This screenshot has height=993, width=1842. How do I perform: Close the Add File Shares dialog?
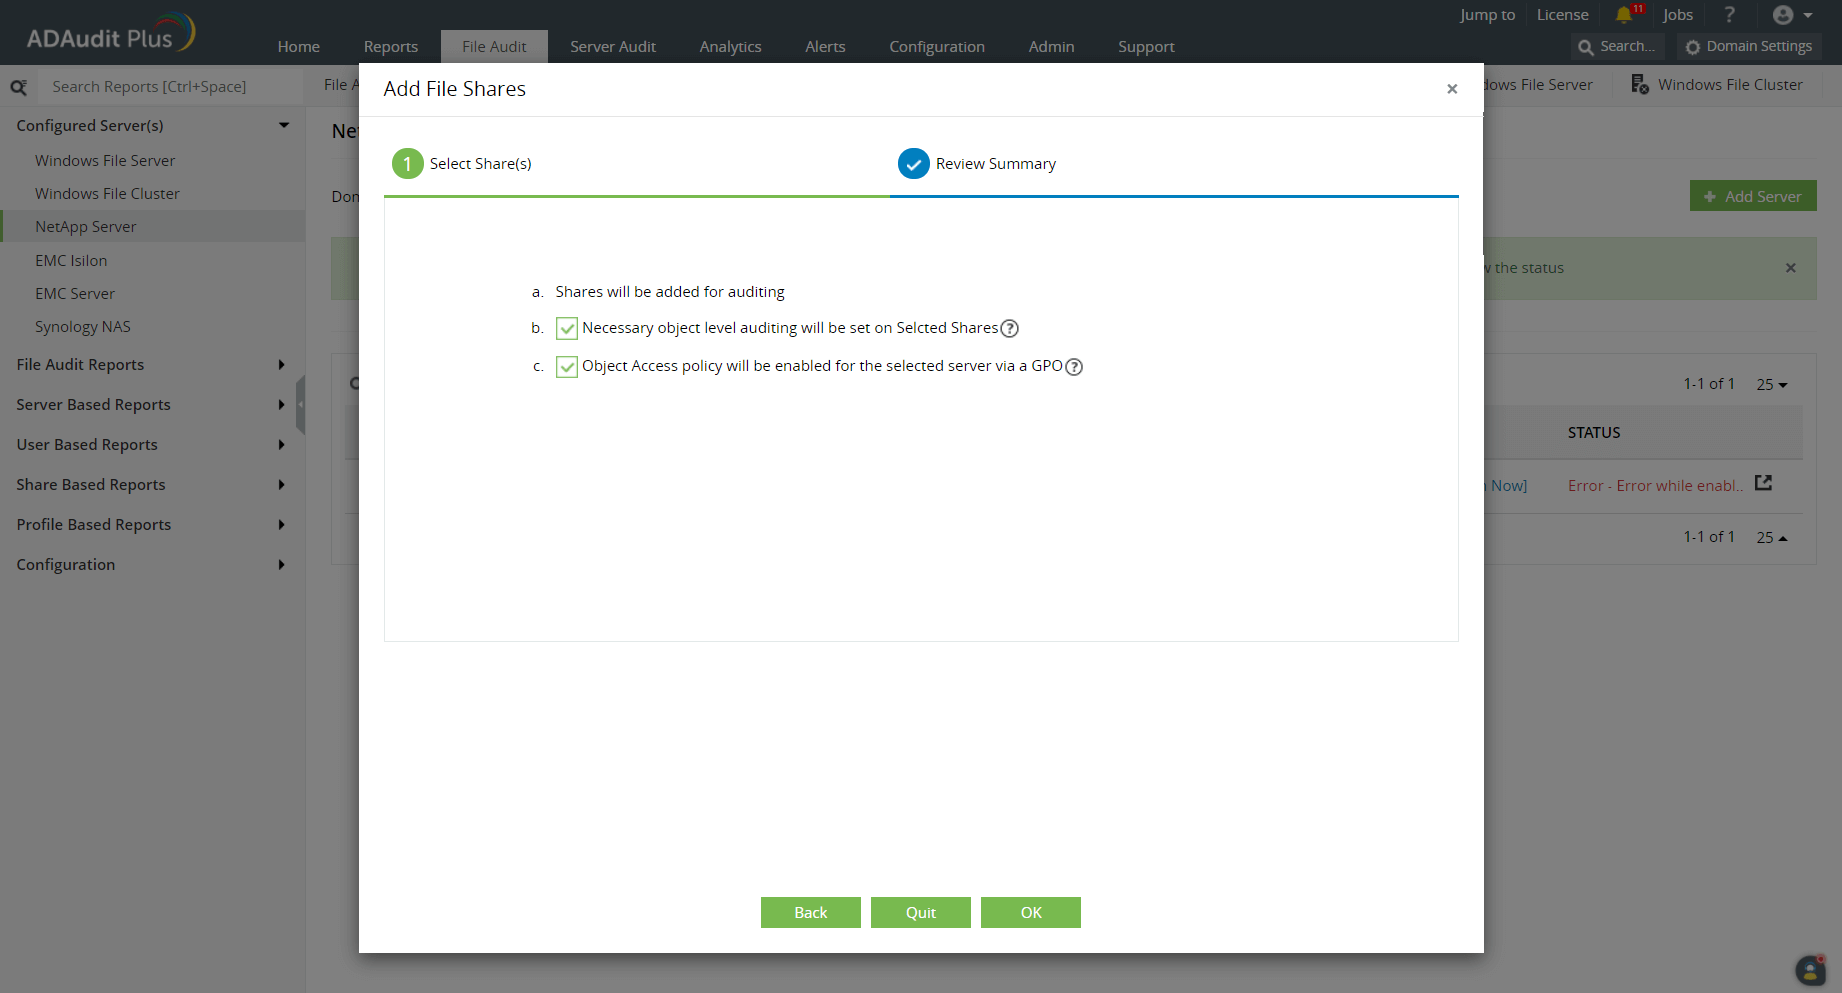(1452, 89)
